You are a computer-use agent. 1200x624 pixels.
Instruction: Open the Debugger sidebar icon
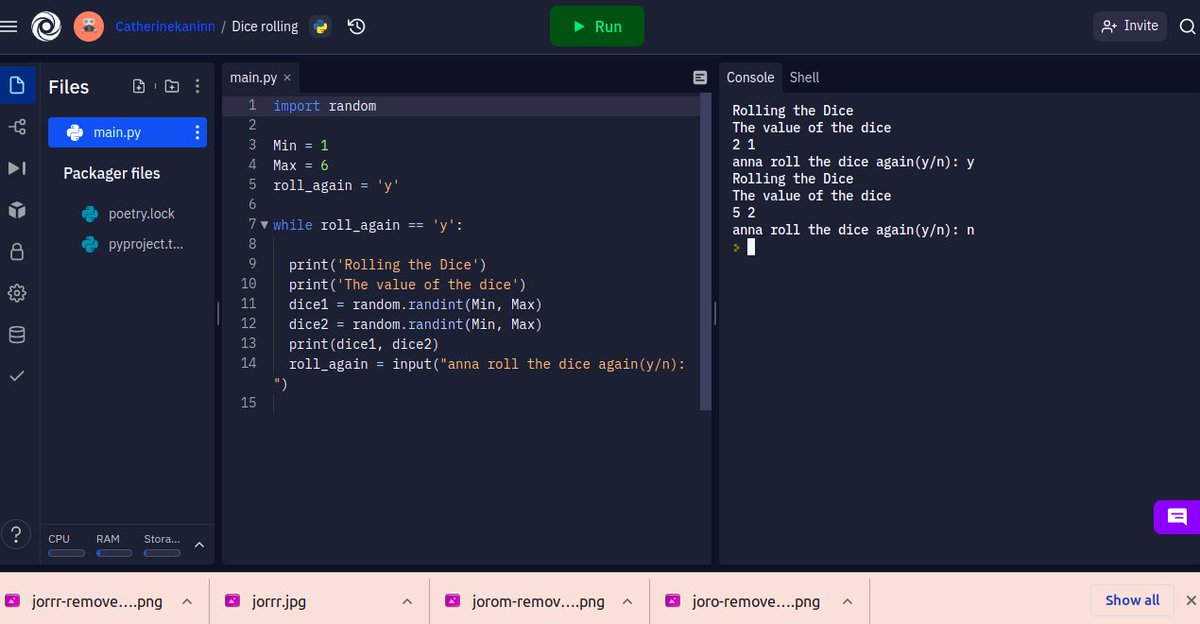coord(16,168)
